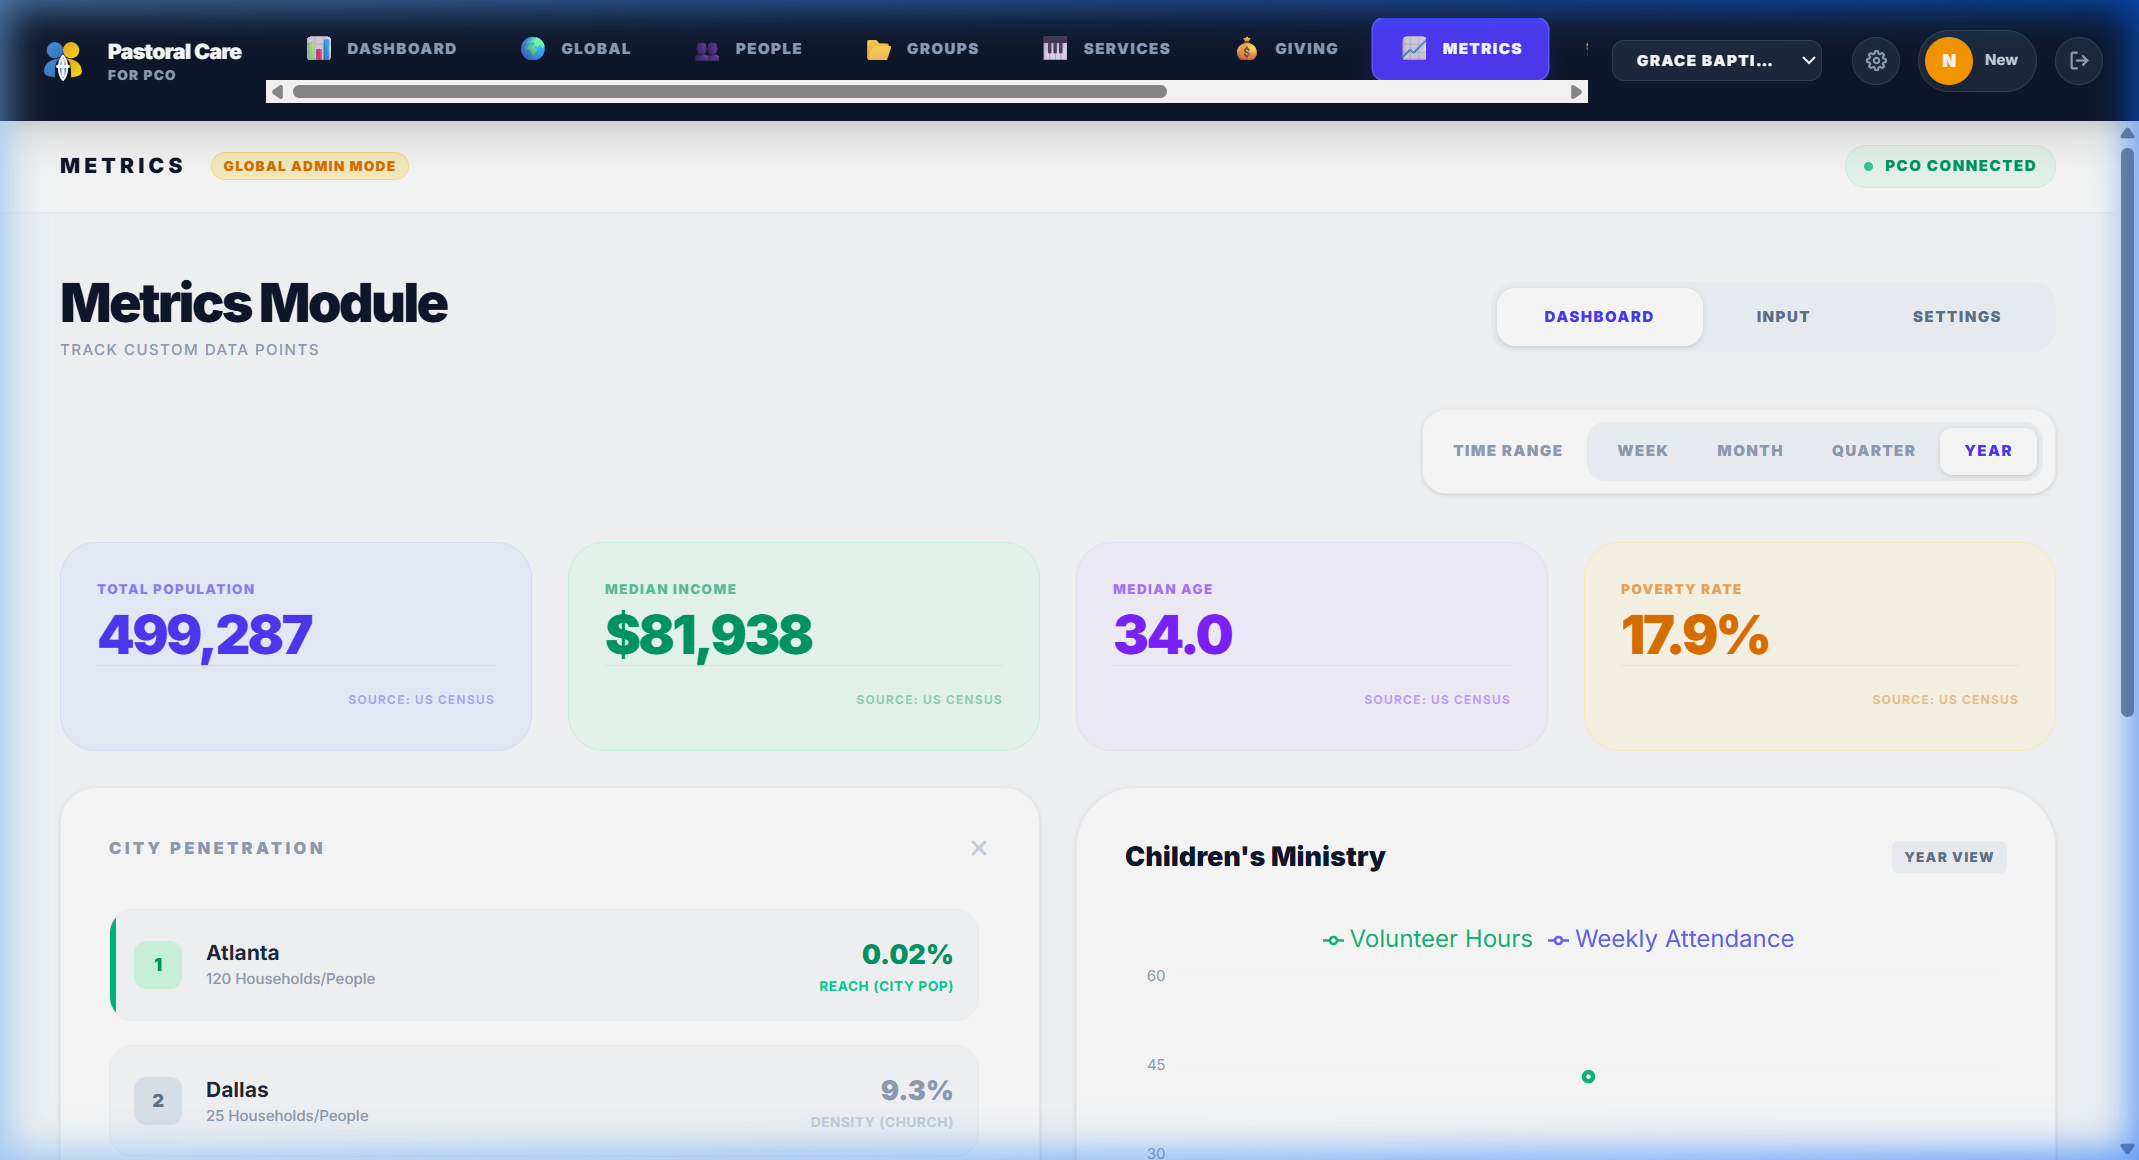Open the settings gear icon

(x=1876, y=60)
